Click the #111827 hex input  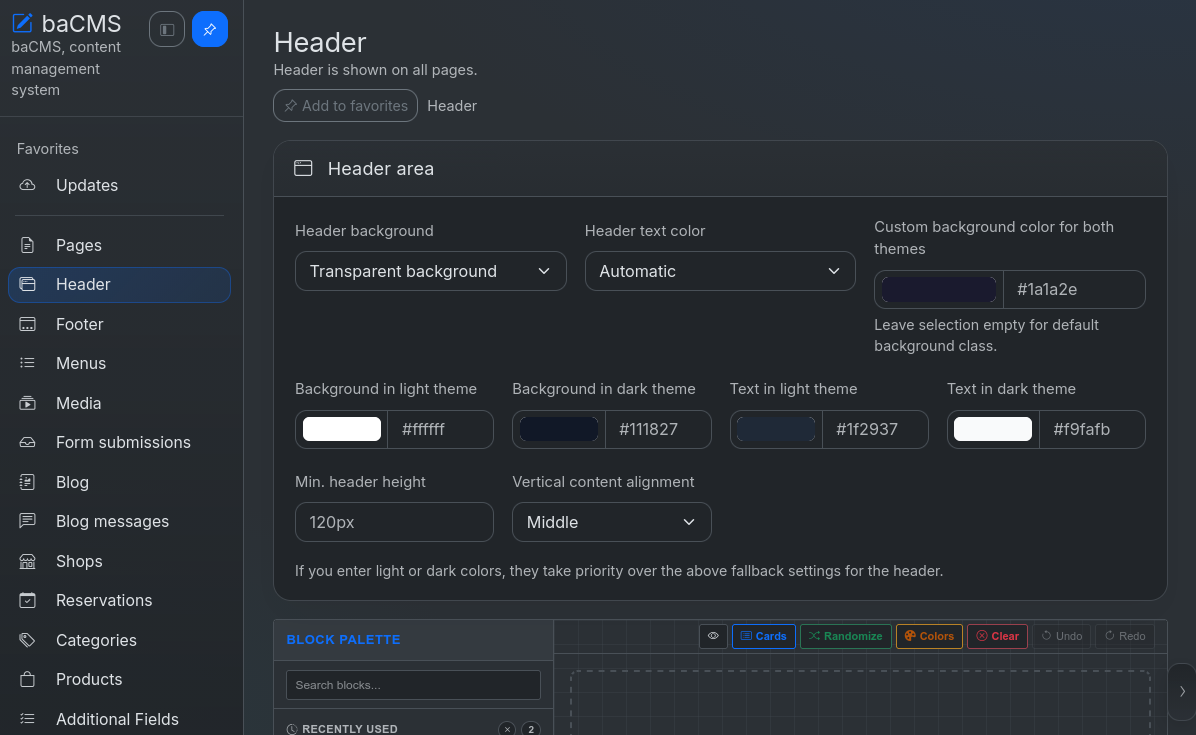(657, 429)
